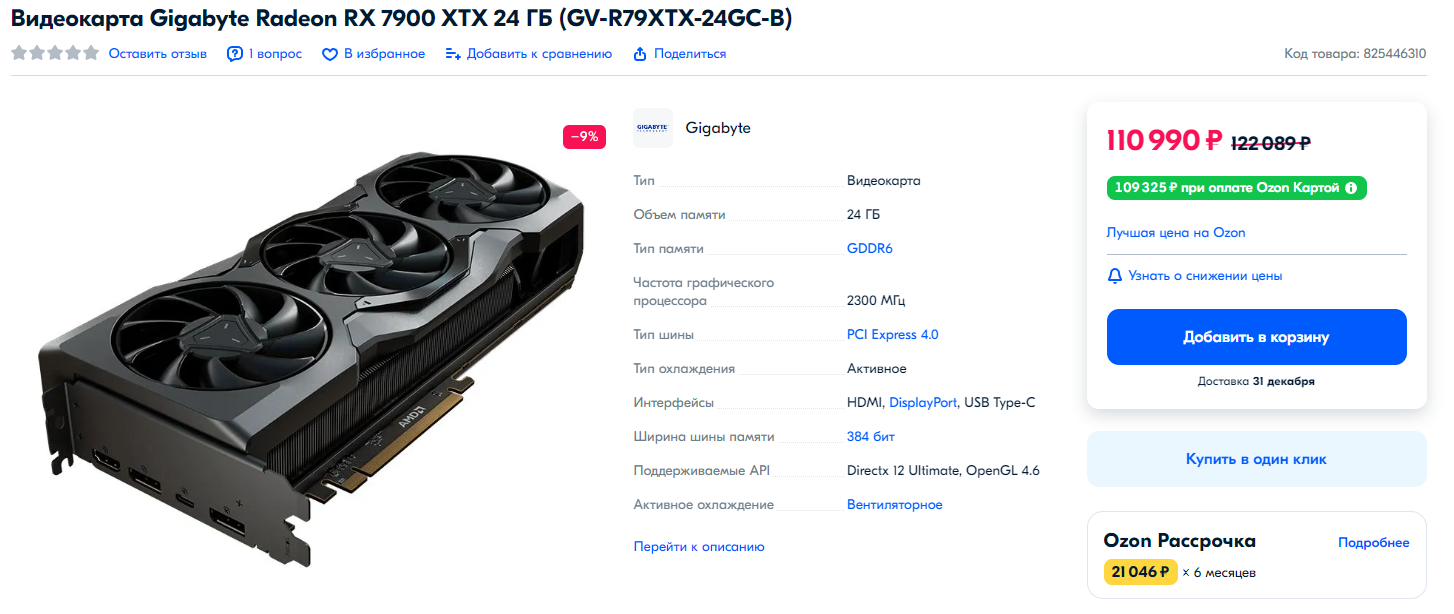
Task: Click the 'Лучшая цена на Ozon' link
Action: [1176, 232]
